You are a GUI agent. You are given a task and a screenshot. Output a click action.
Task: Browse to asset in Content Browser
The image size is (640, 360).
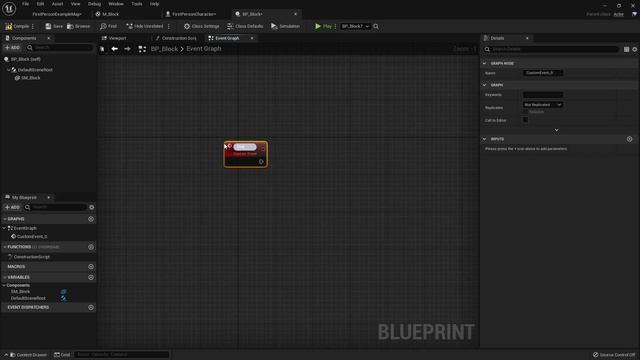click(x=78, y=26)
